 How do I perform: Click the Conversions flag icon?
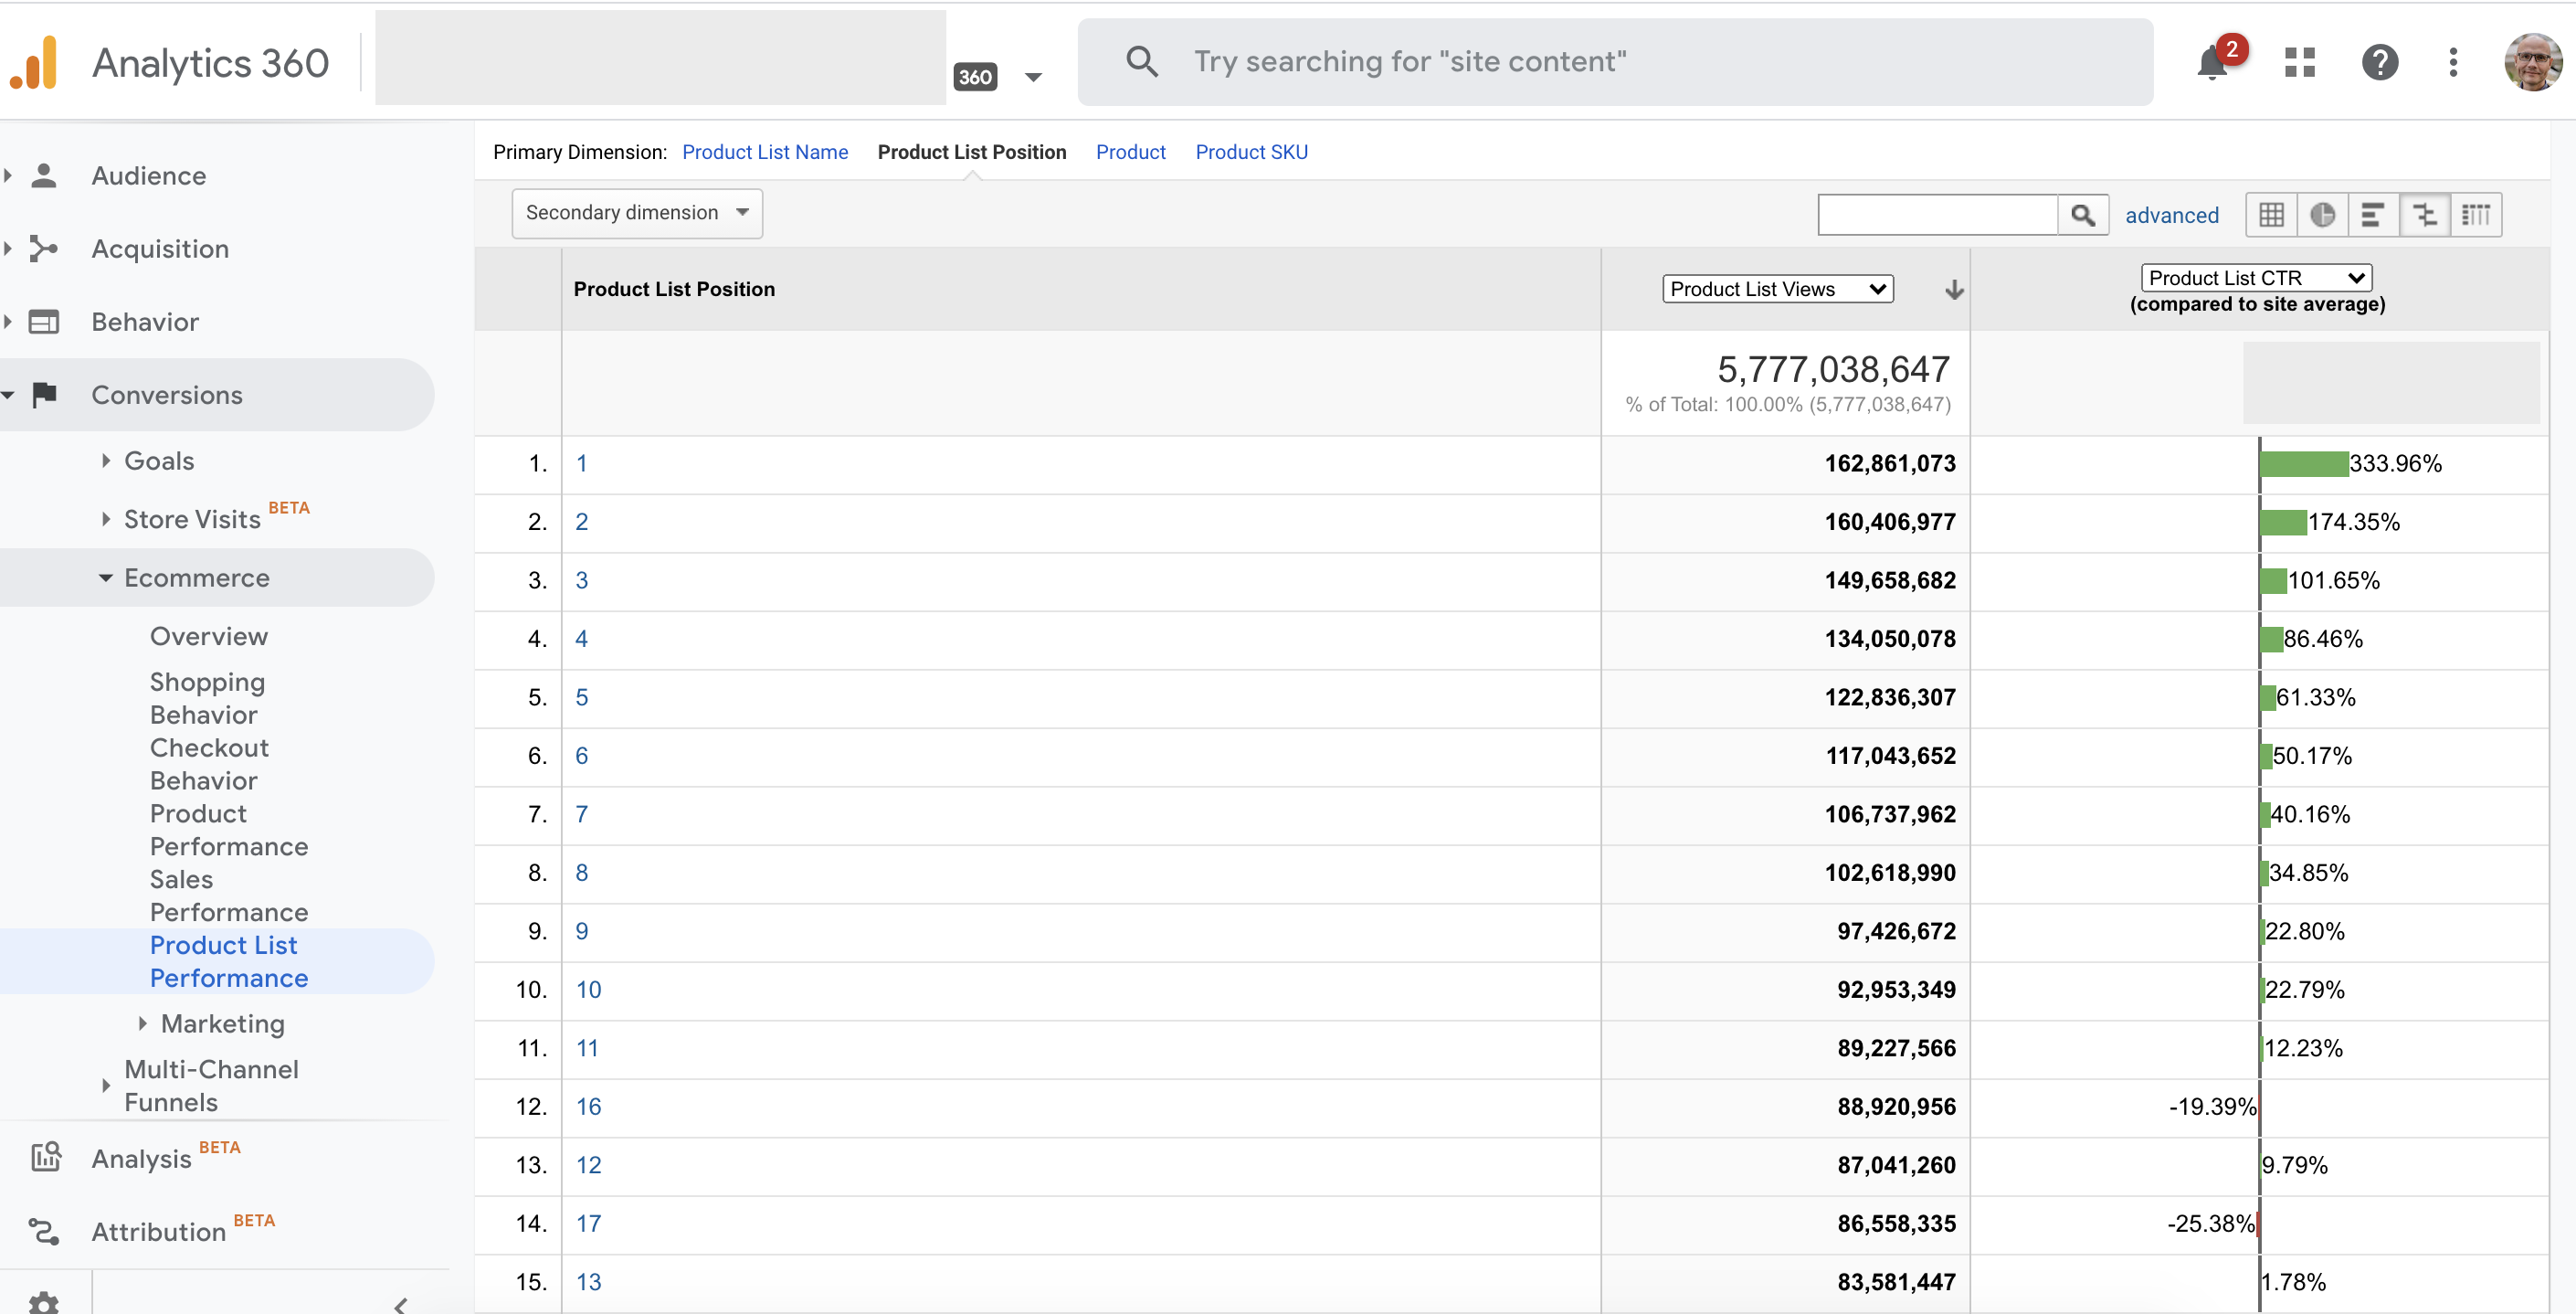pos(44,395)
